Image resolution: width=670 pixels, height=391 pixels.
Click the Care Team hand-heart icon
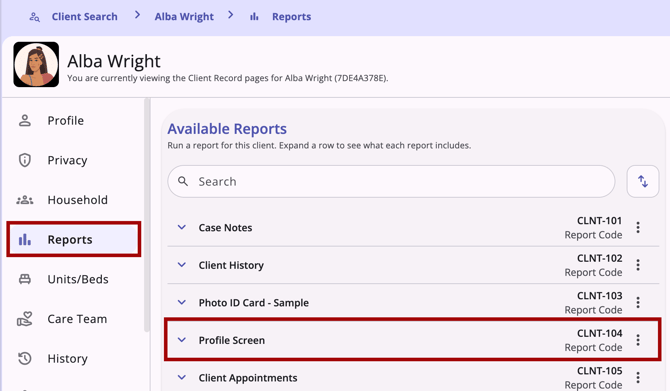25,319
